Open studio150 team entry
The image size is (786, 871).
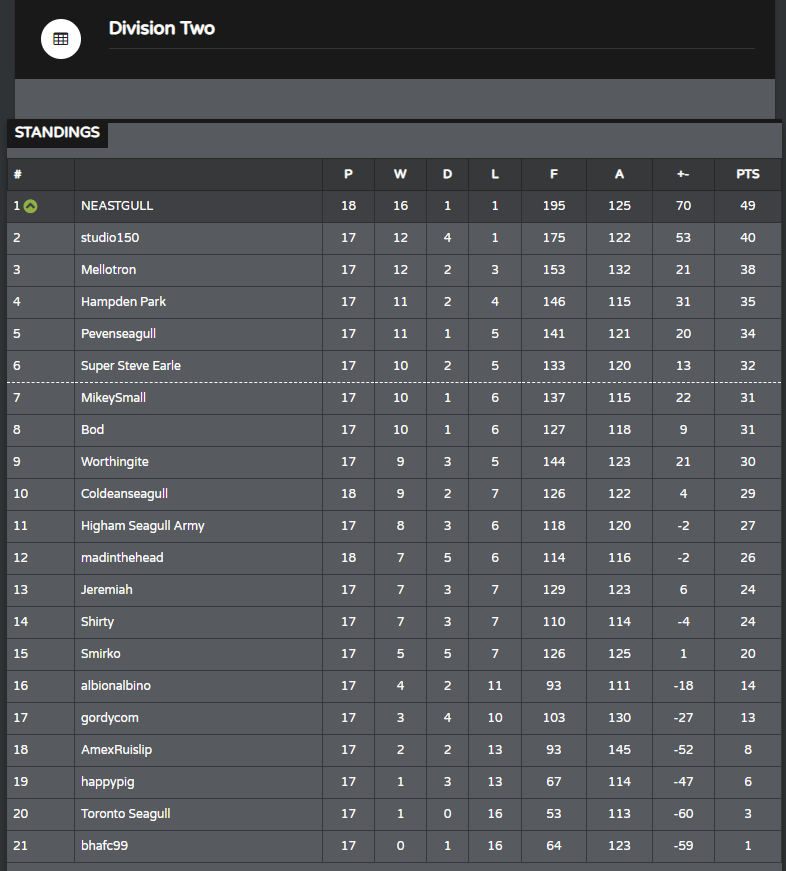110,238
